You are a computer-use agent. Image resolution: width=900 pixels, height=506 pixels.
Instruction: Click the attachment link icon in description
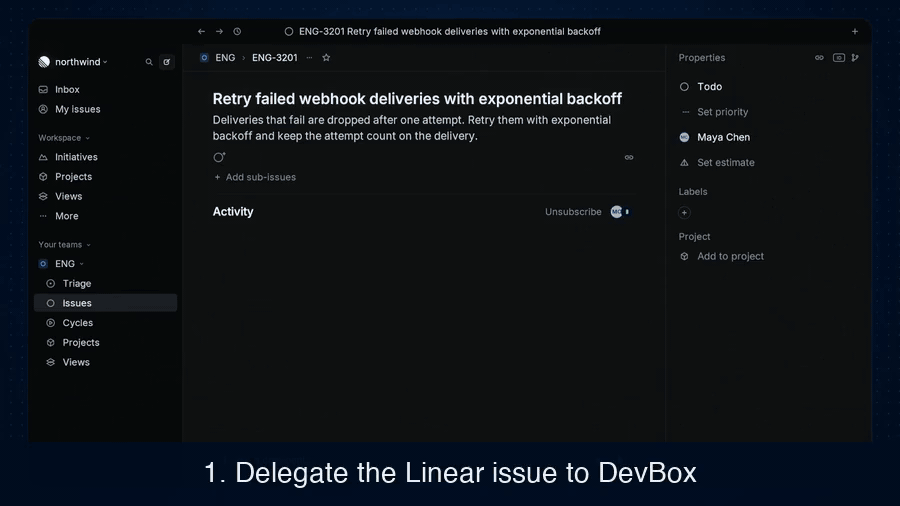click(629, 157)
